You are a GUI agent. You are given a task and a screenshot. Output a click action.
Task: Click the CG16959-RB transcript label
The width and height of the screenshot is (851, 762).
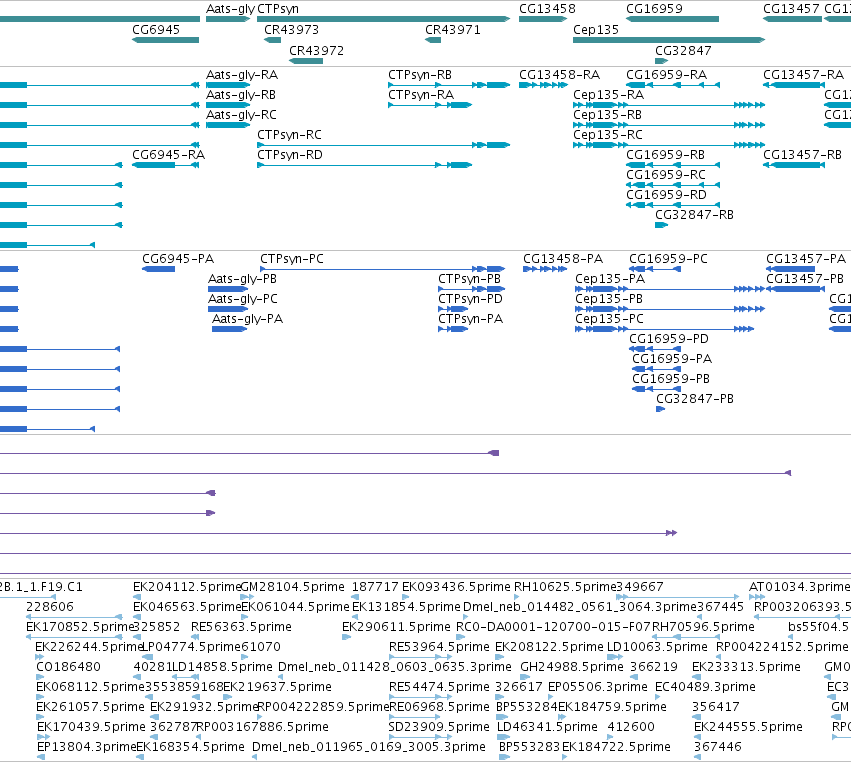coord(665,155)
